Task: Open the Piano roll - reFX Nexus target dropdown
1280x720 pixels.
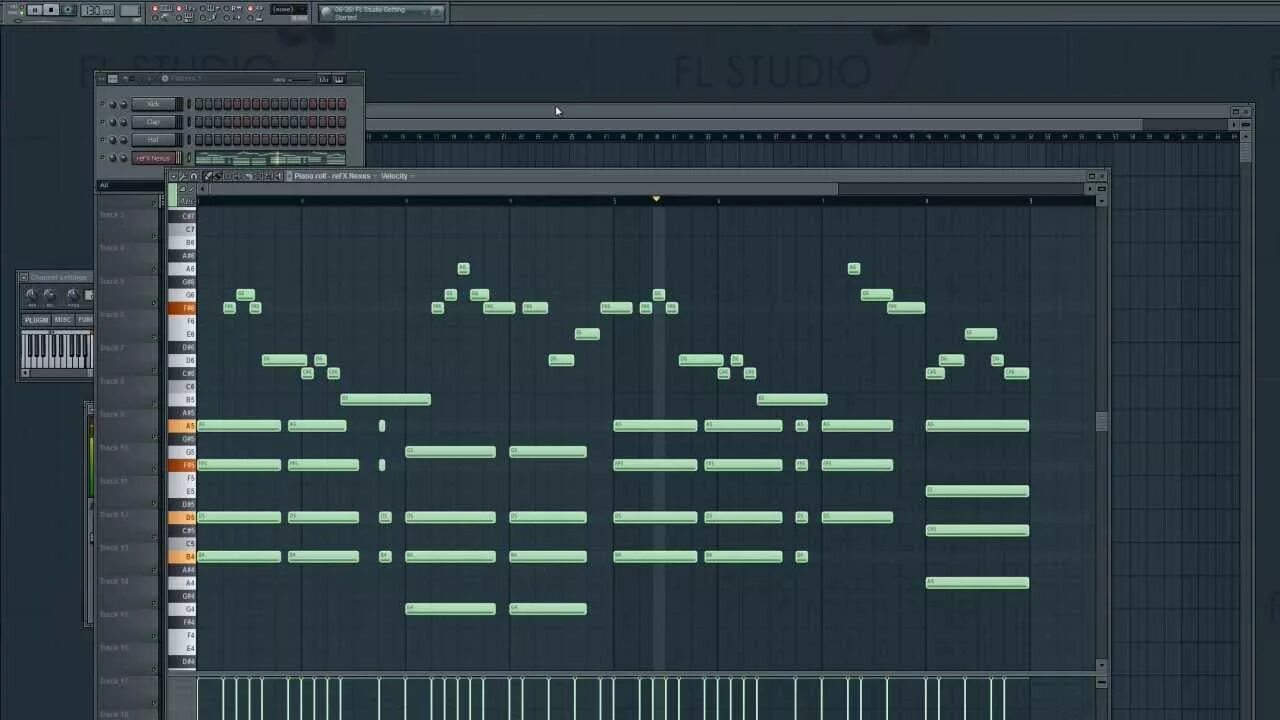Action: coord(334,176)
